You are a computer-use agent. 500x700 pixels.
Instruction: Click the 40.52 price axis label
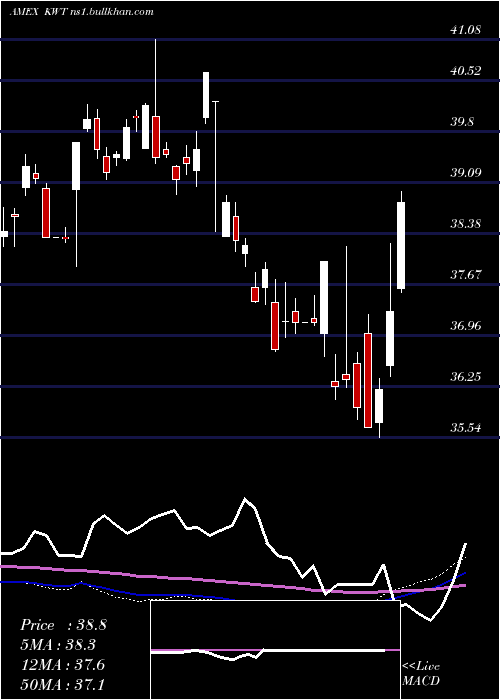point(466,71)
